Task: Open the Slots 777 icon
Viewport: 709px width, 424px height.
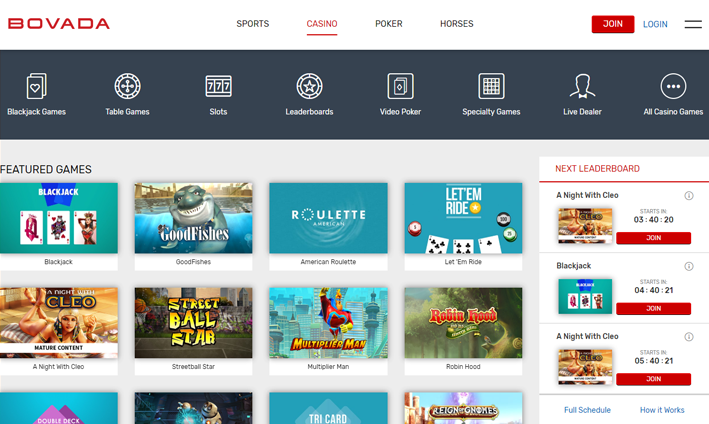Action: tap(218, 86)
